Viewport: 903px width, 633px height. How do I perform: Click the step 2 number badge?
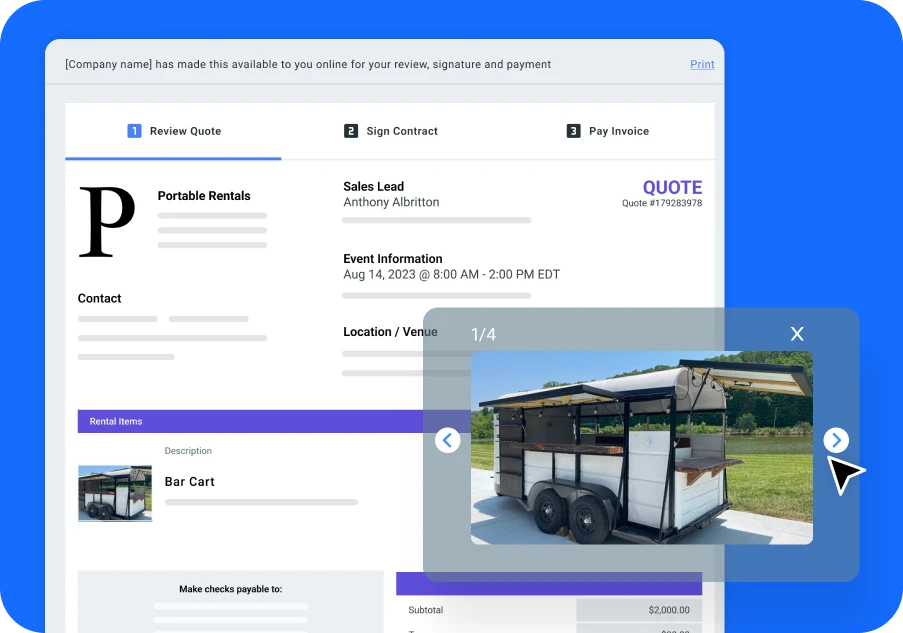(351, 131)
